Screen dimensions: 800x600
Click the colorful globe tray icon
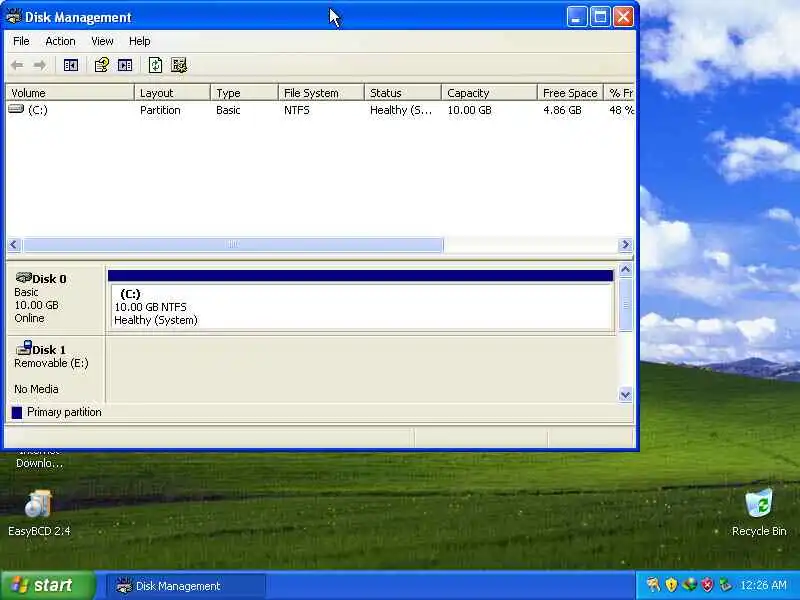tap(689, 585)
